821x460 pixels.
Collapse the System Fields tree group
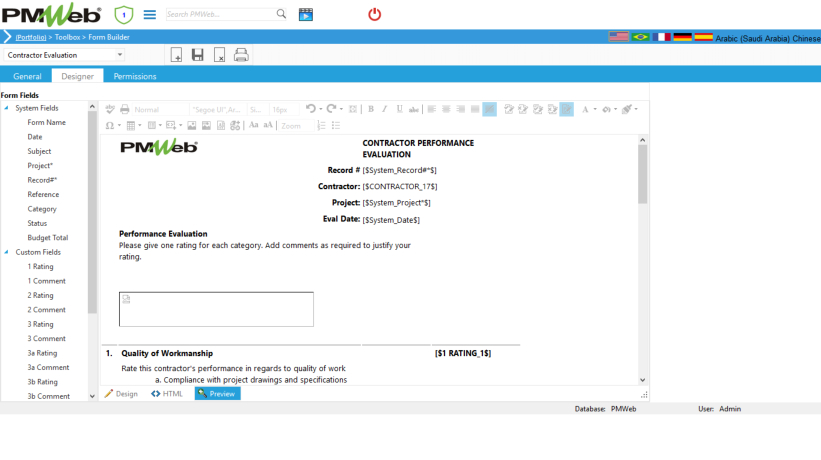point(6,108)
